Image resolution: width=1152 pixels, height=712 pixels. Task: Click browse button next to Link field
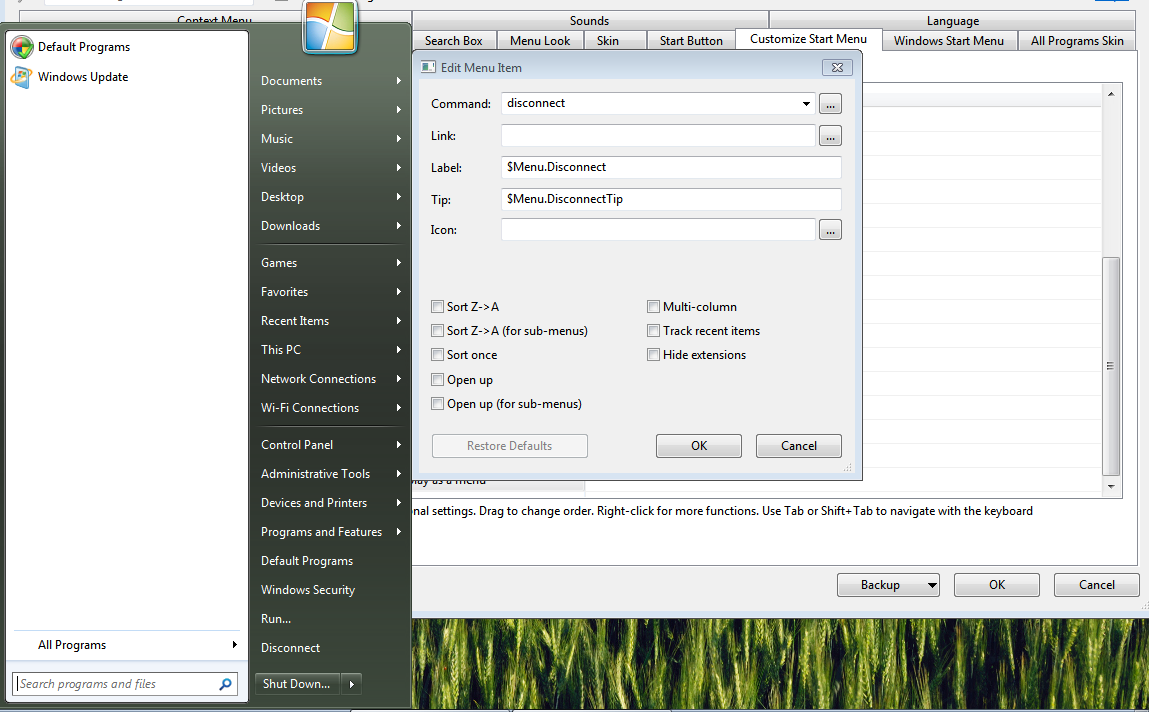click(830, 136)
